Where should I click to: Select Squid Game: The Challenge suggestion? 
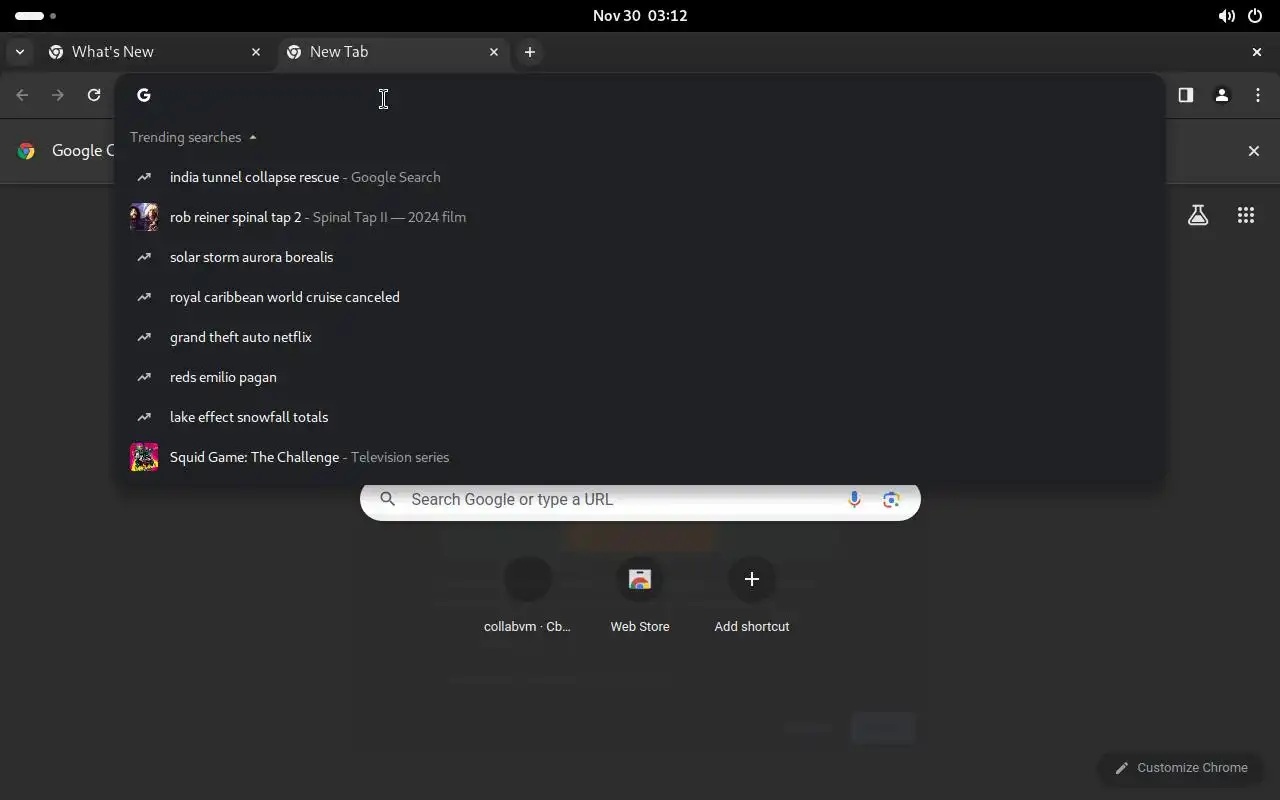click(x=640, y=457)
